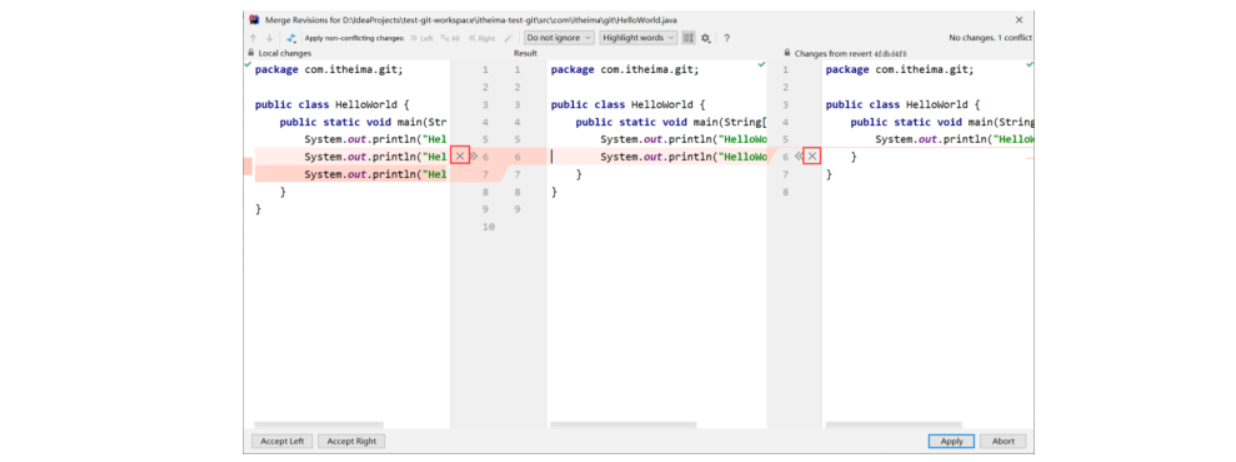
Task: Click the right pane horizontal scrollbar
Action: 893,425
